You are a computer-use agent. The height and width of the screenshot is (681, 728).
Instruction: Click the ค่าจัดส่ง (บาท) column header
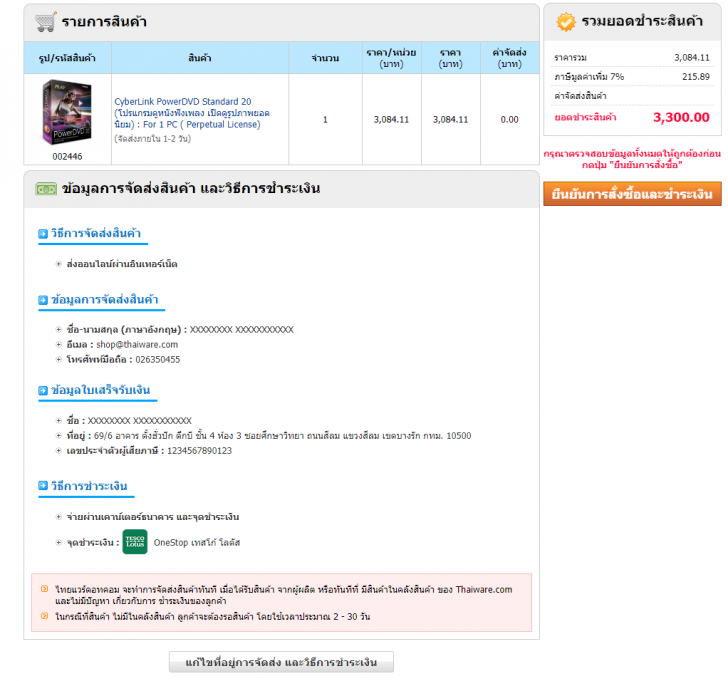(x=510, y=58)
